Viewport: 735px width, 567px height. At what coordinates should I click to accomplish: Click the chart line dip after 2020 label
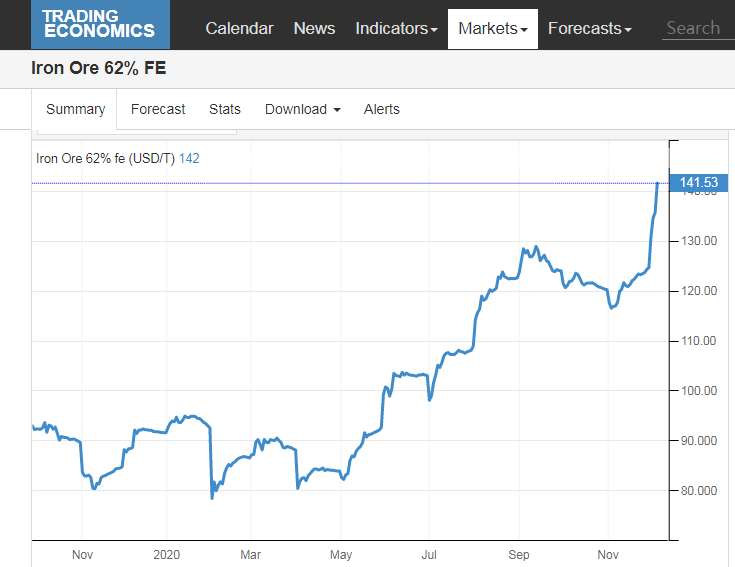click(212, 497)
